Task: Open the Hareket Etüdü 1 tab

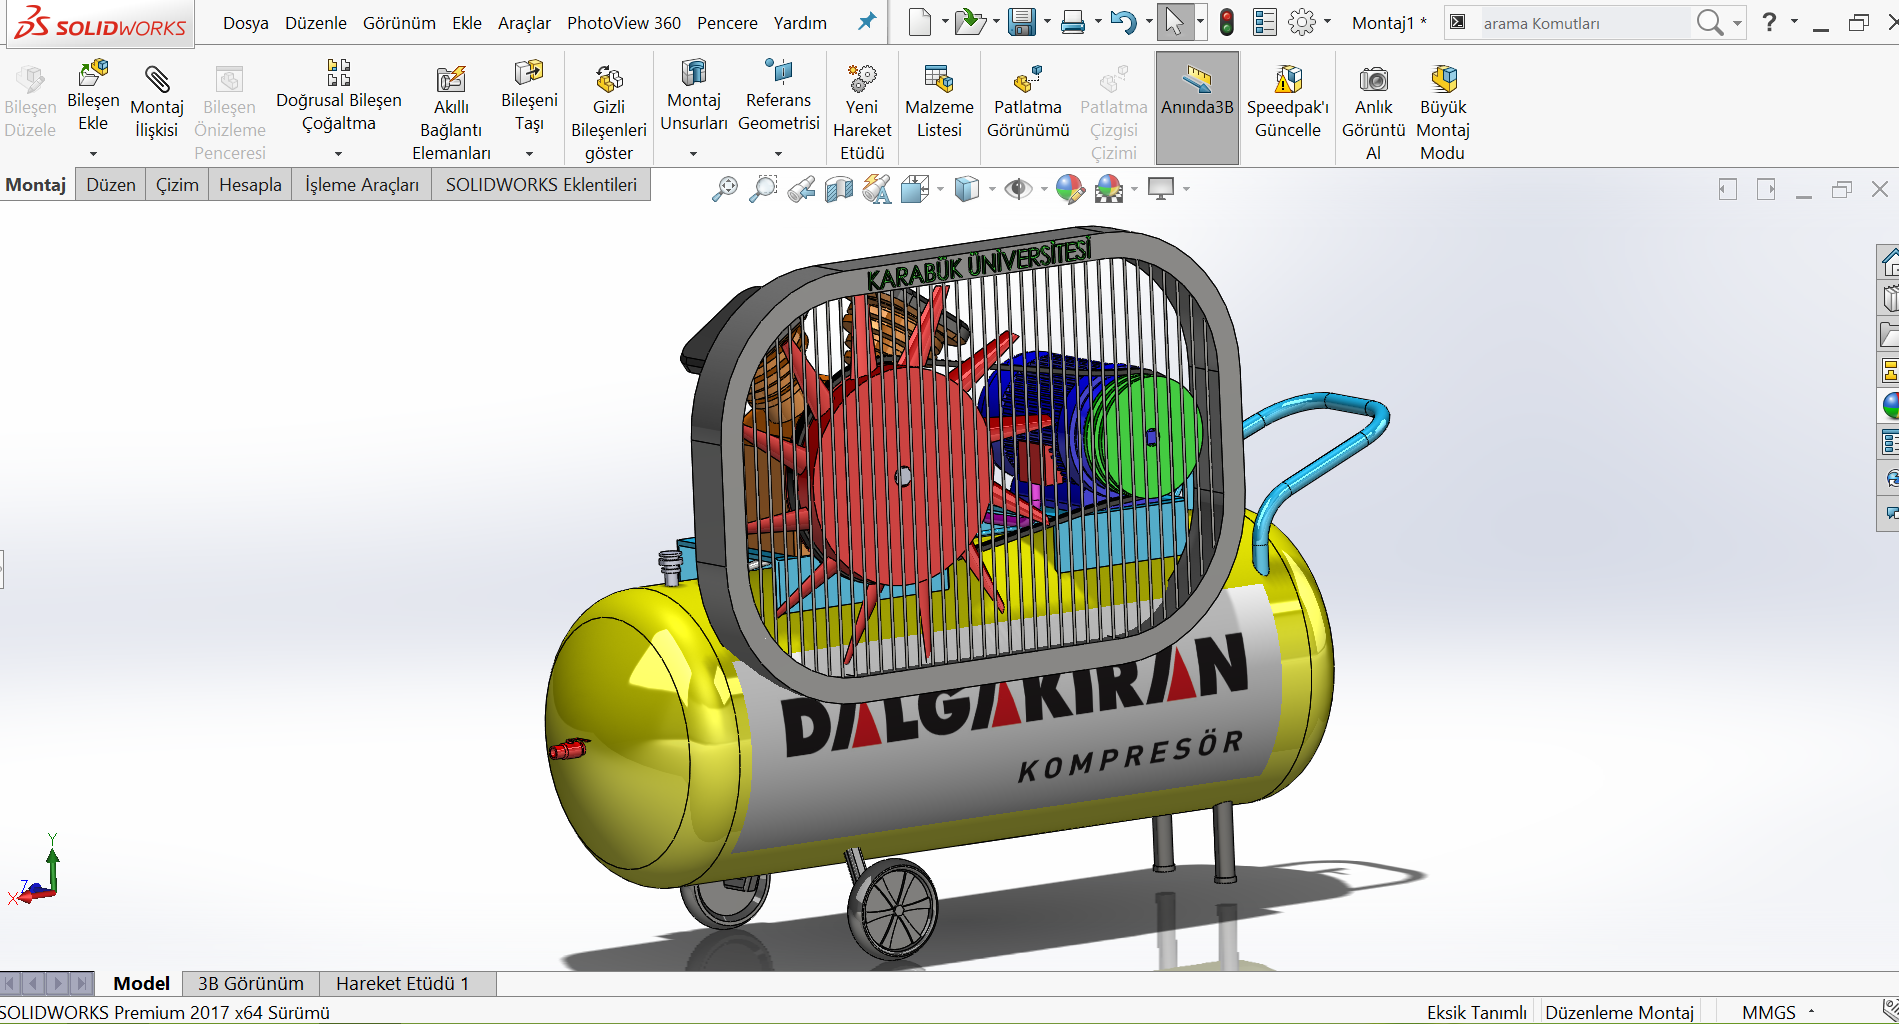Action: pyautogui.click(x=402, y=984)
